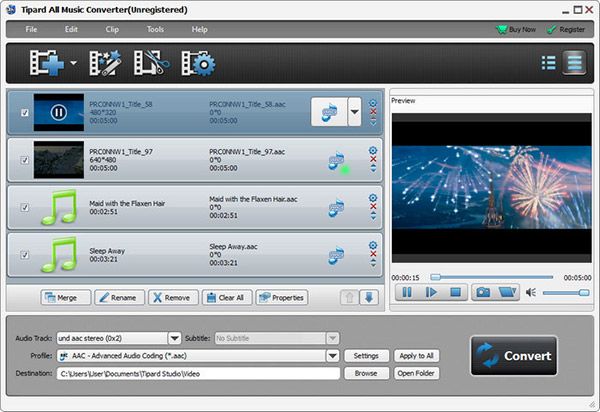The width and height of the screenshot is (600, 412).
Task: Expand the Profile dropdown list
Action: (x=333, y=356)
